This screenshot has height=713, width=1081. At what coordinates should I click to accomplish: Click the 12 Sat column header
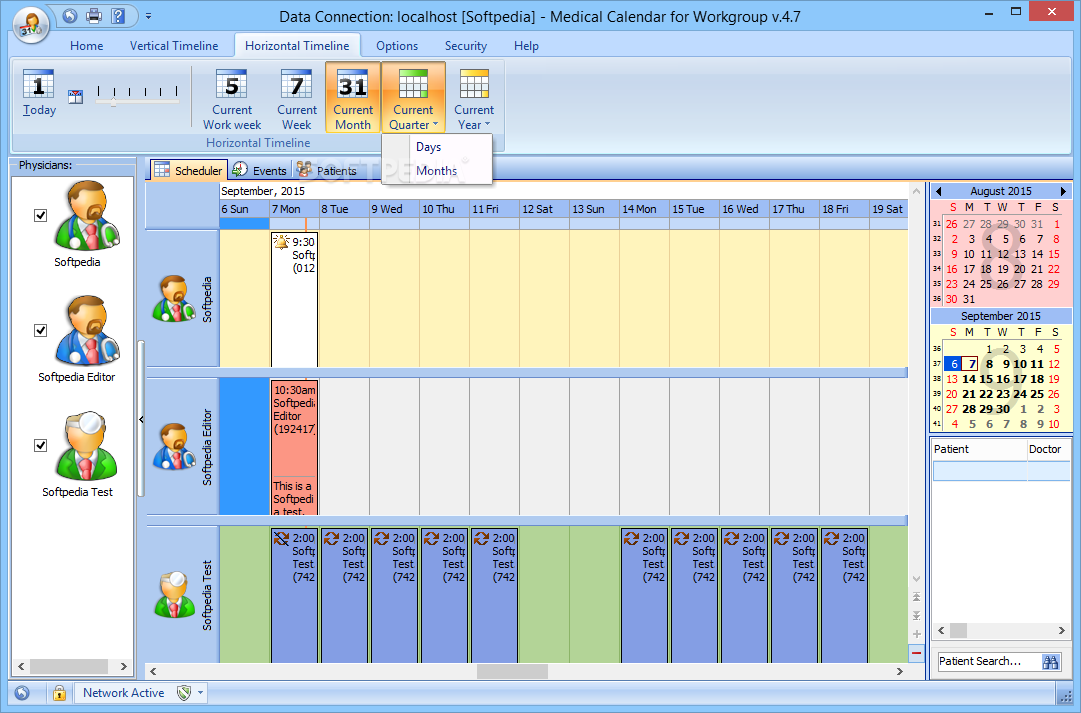coord(544,209)
